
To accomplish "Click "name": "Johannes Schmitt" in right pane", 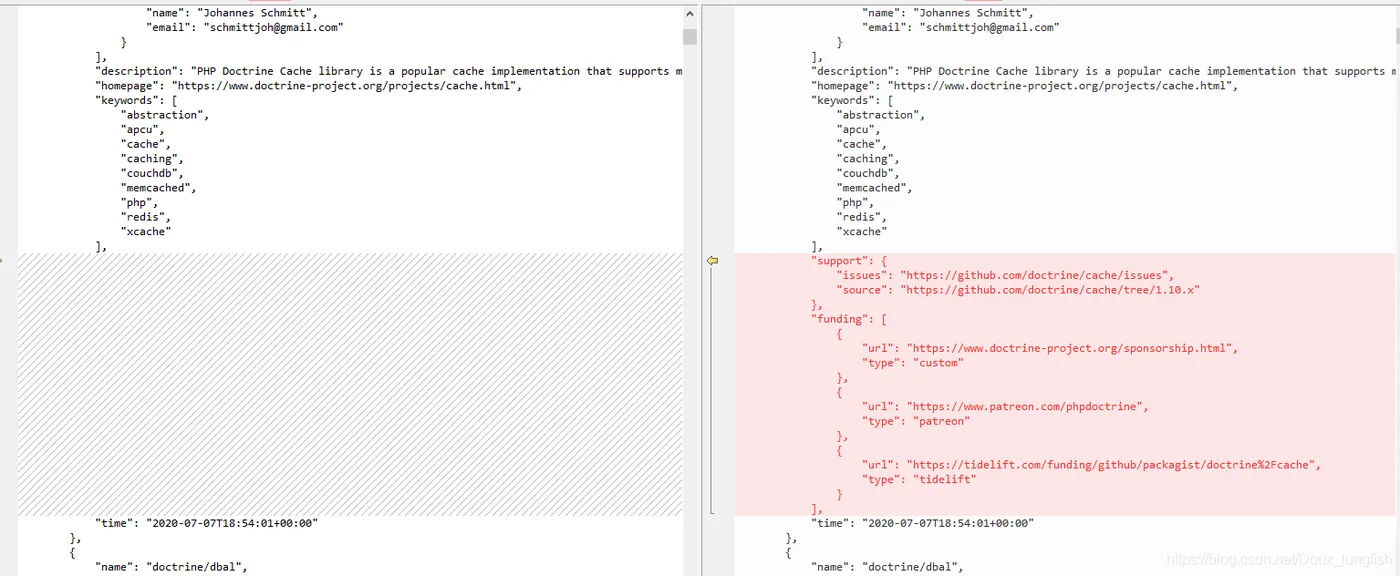I will 948,13.
